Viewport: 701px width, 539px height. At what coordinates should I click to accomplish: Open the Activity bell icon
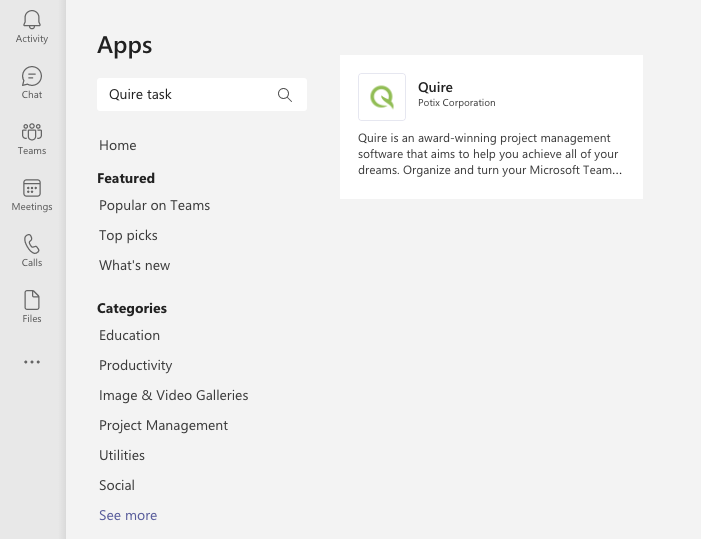[32, 20]
